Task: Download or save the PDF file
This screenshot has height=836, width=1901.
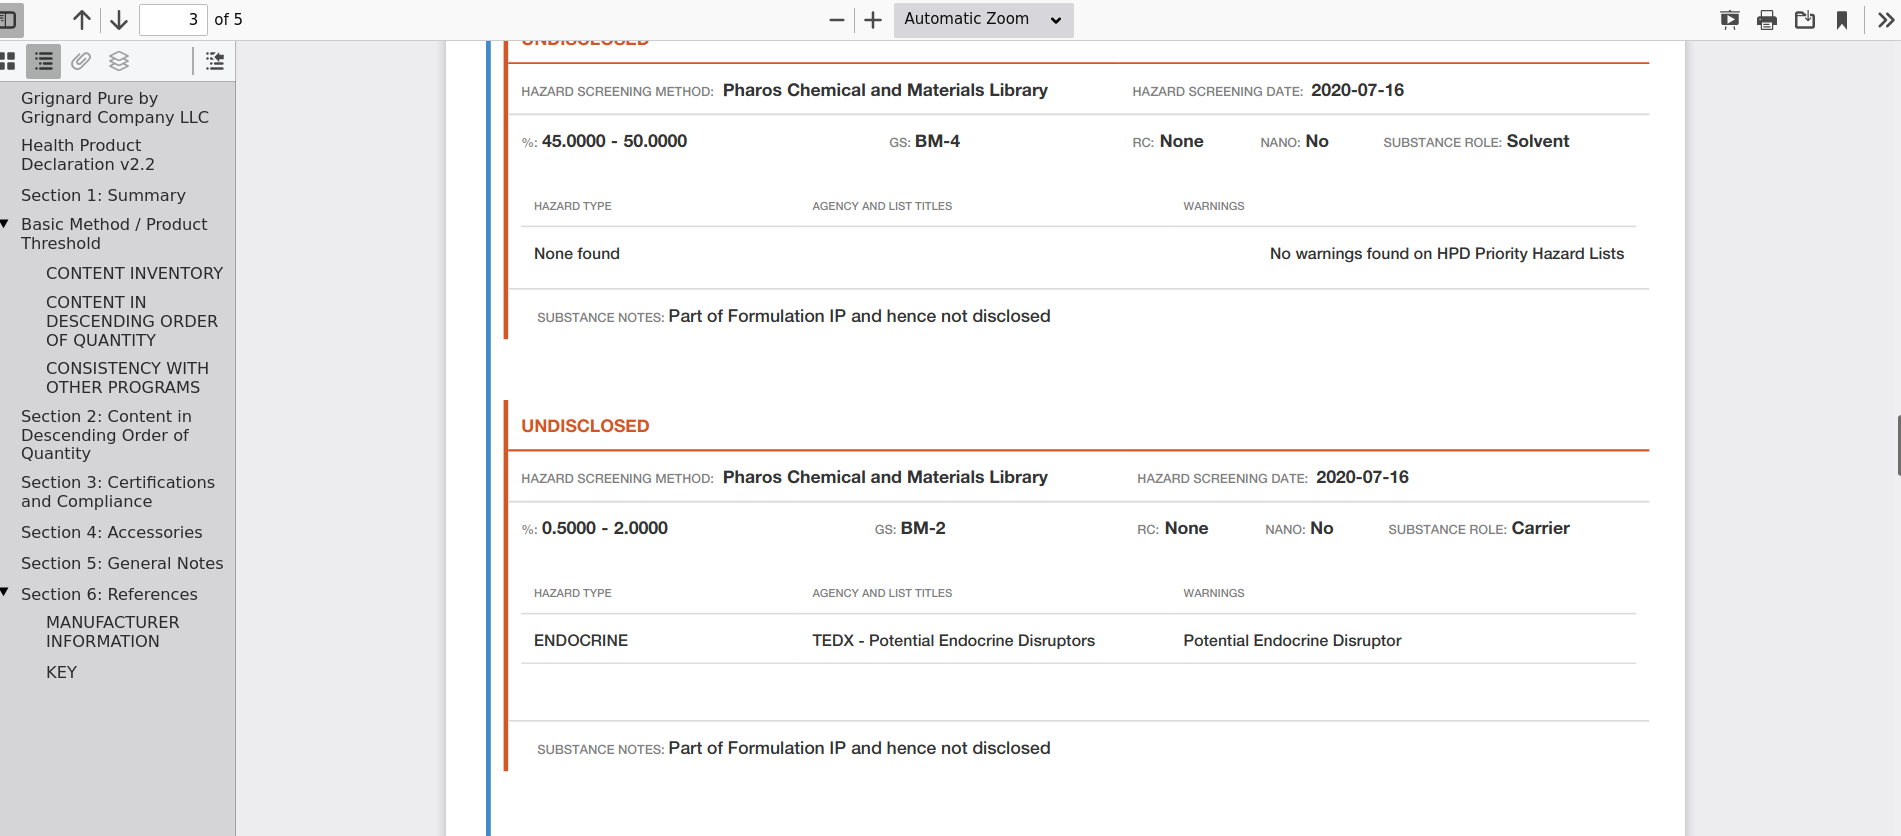Action: point(1805,20)
